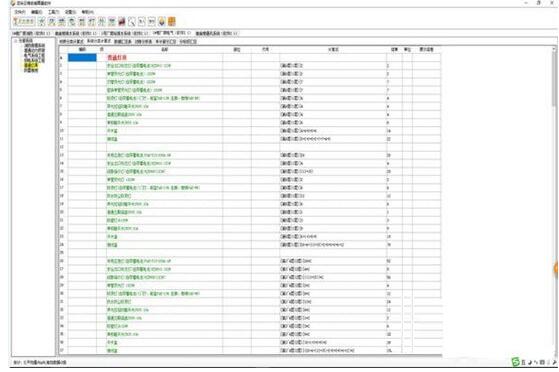This screenshot has height=372, width=559.
Task: Click the red title text in the first row
Action: click(117, 57)
